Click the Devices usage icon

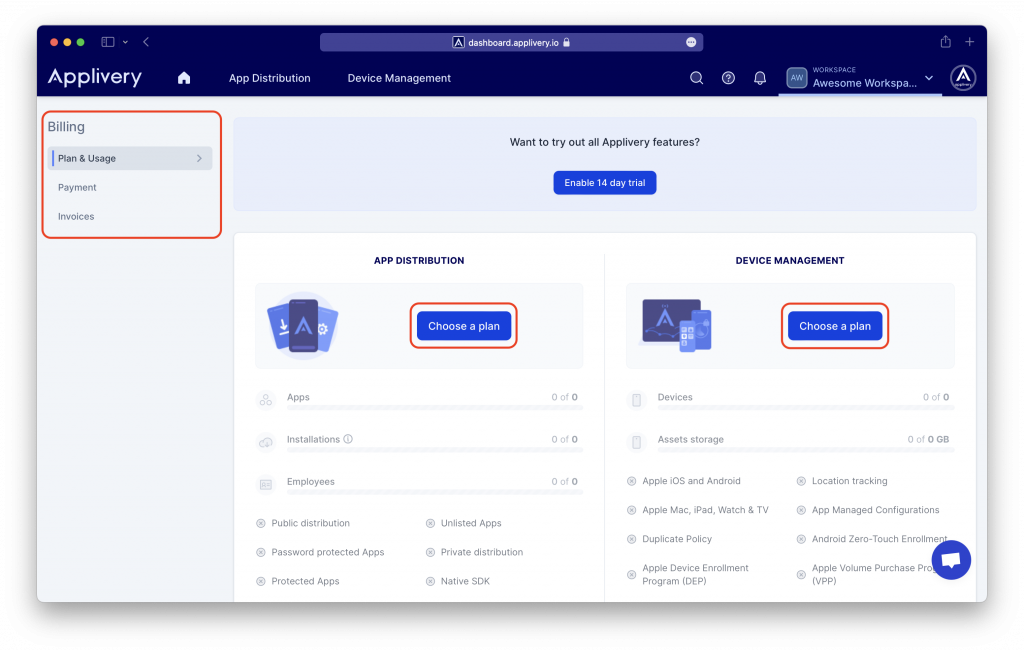point(637,400)
